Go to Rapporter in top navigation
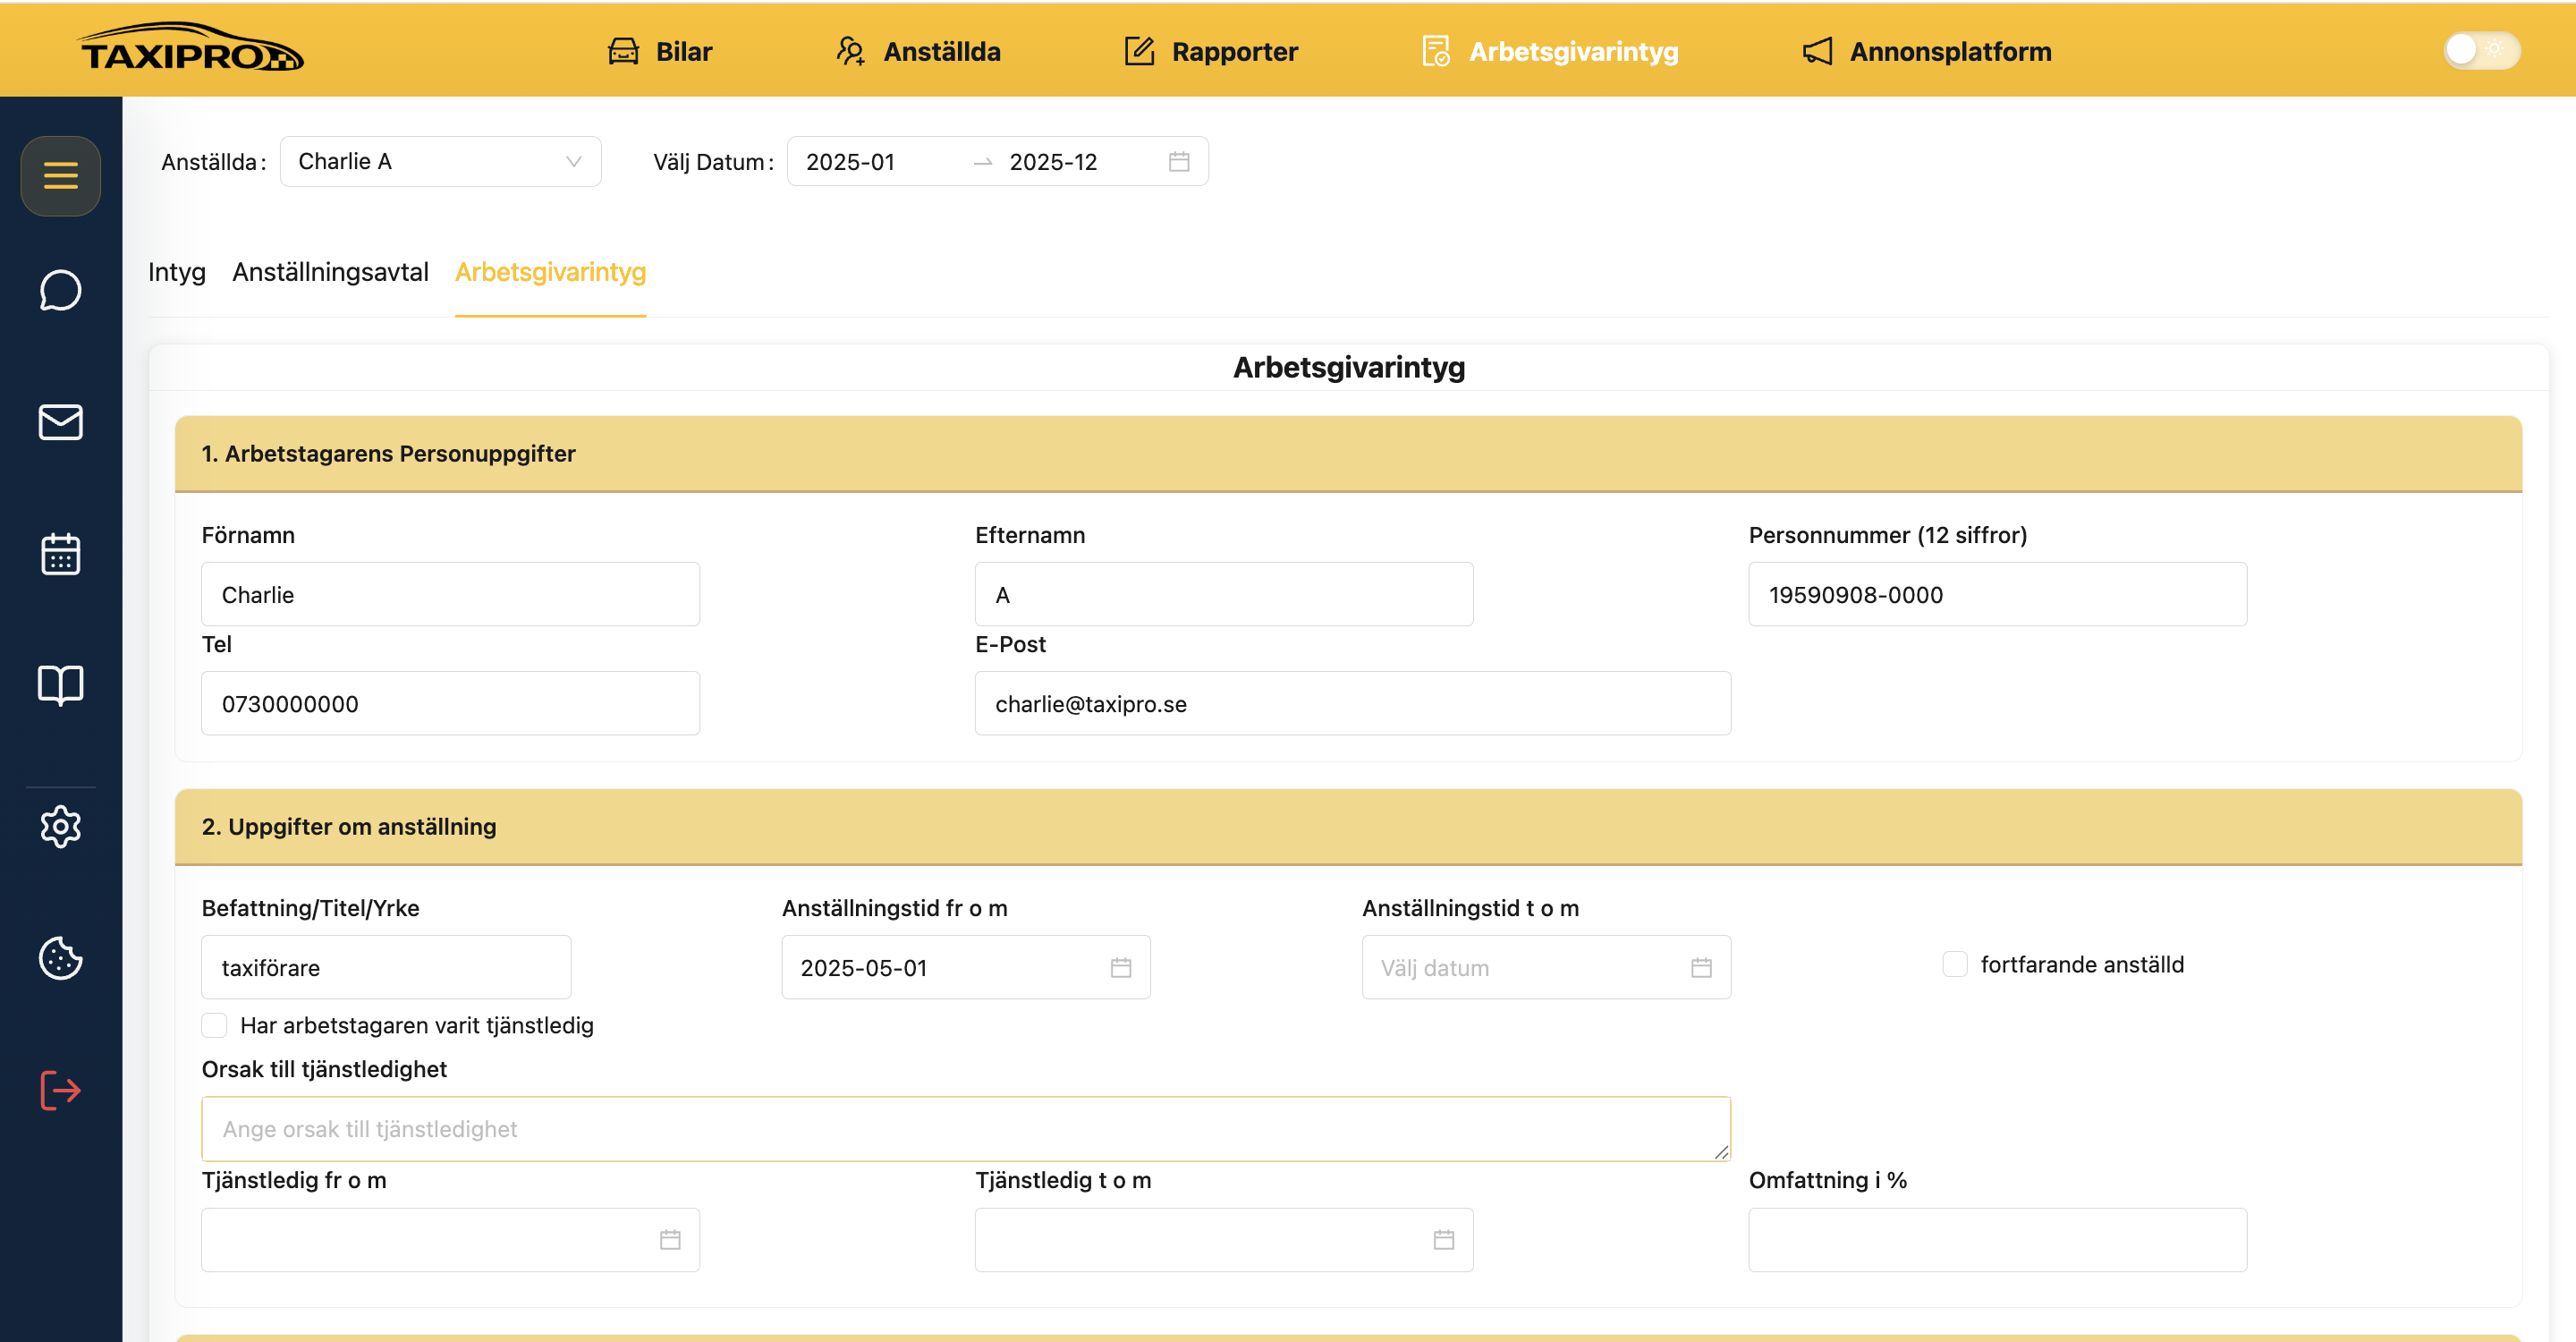 (1211, 51)
